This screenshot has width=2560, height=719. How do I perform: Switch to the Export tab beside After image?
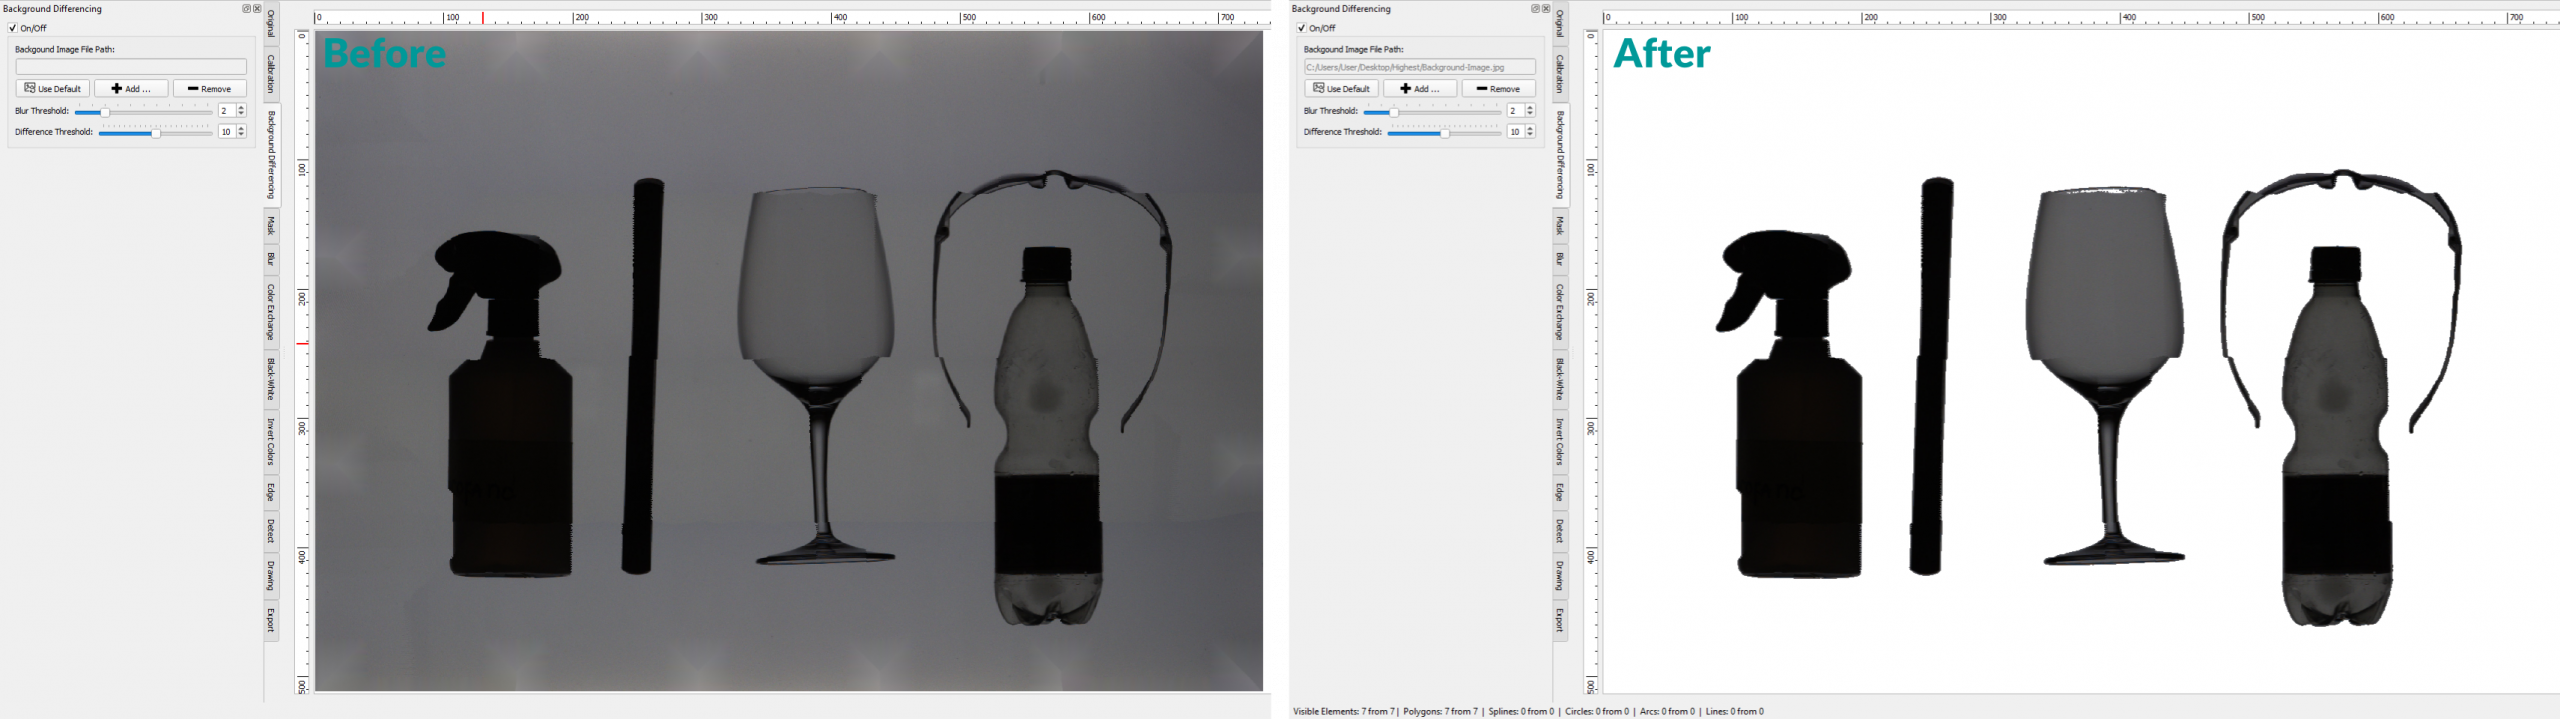tap(1560, 620)
